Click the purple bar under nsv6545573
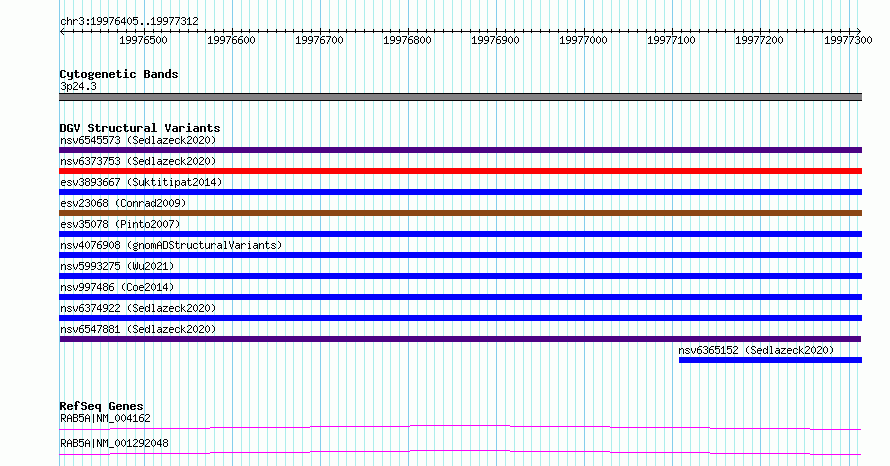This screenshot has height=466, width=890. [x=460, y=150]
